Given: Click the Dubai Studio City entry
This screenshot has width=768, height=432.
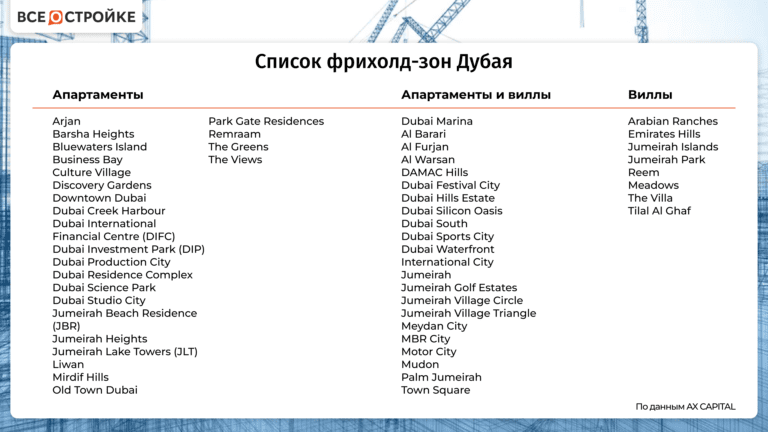Looking at the screenshot, I should tap(99, 300).
